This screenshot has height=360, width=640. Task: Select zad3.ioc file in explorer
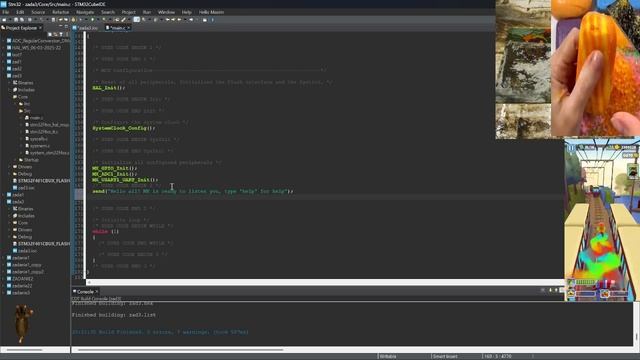coord(24,188)
